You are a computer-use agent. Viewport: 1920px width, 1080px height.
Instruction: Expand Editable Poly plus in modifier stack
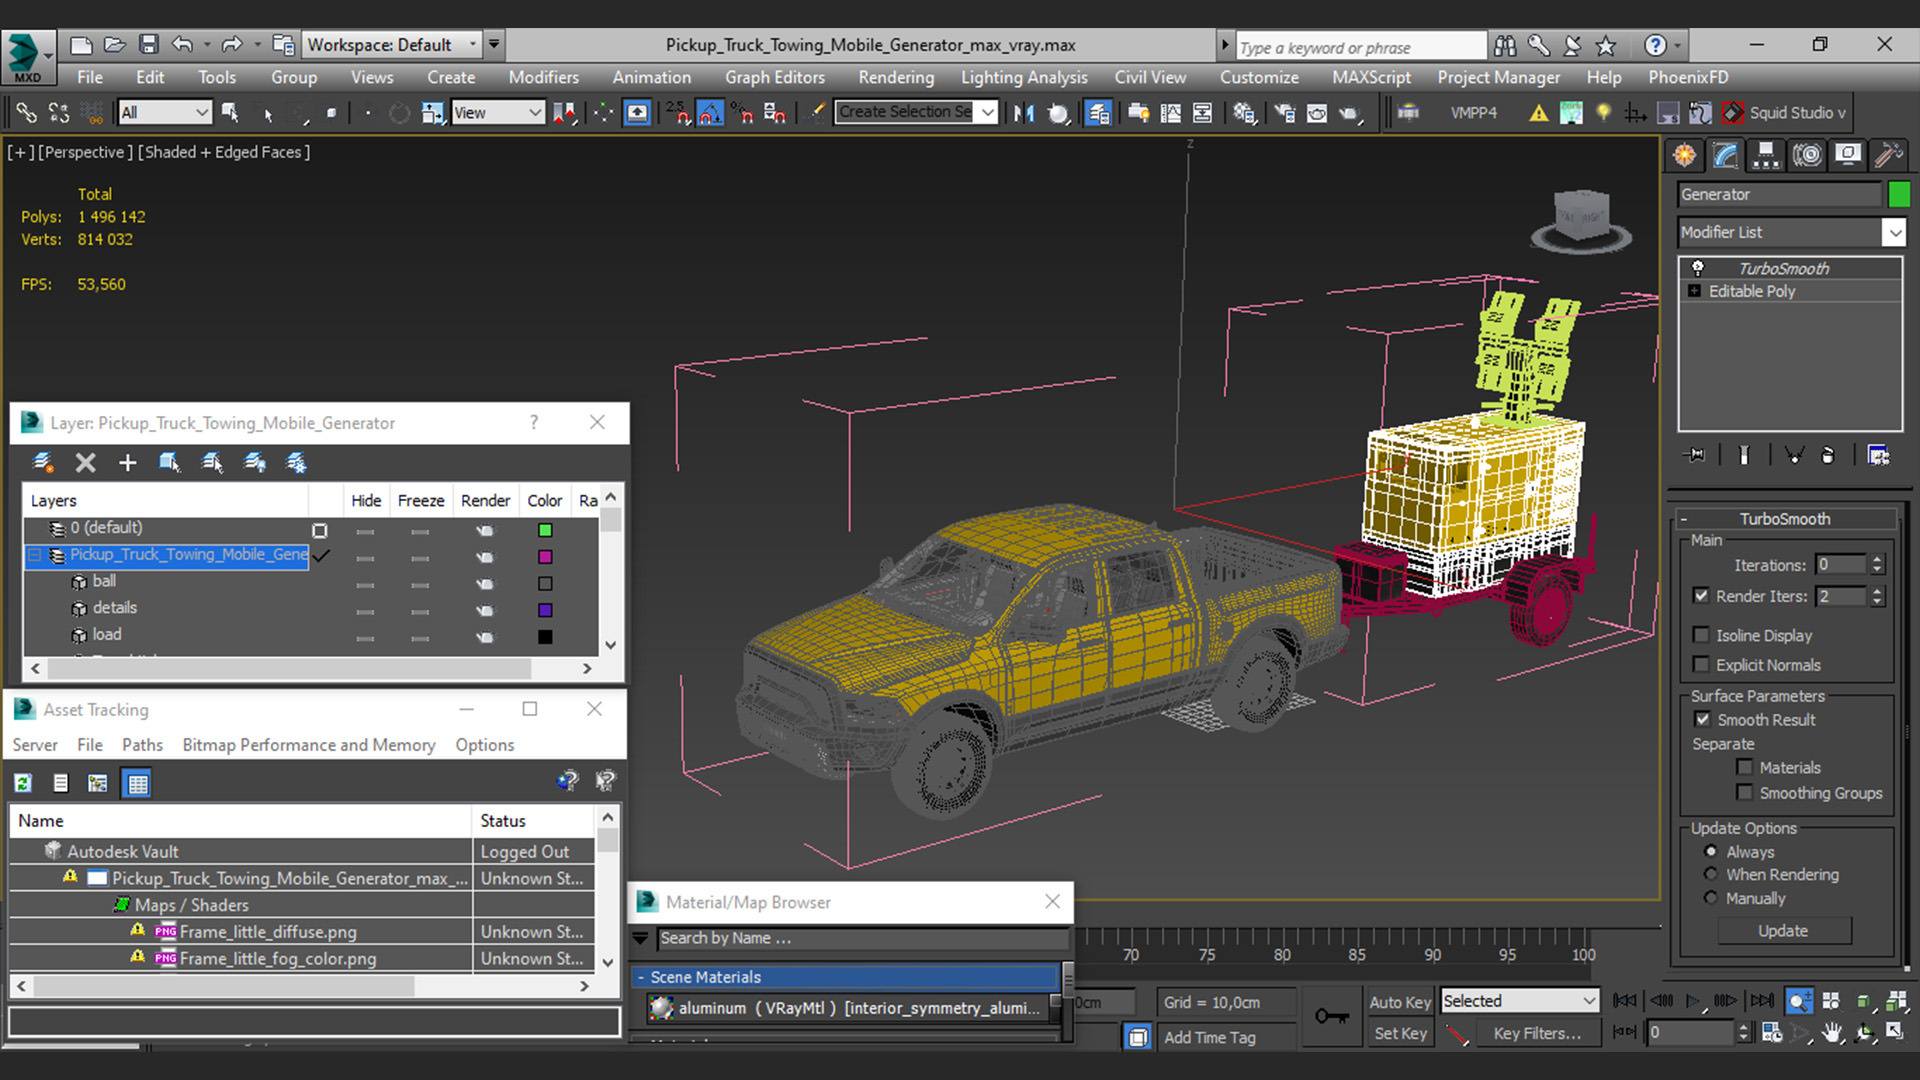(x=1694, y=291)
